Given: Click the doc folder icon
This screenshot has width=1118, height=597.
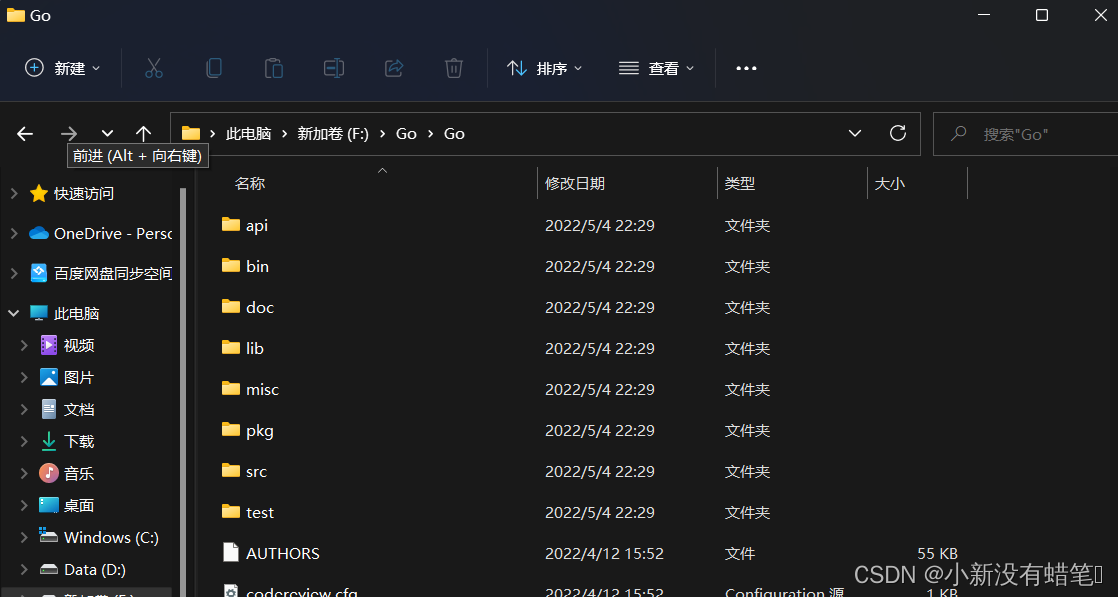Looking at the screenshot, I should pos(230,307).
